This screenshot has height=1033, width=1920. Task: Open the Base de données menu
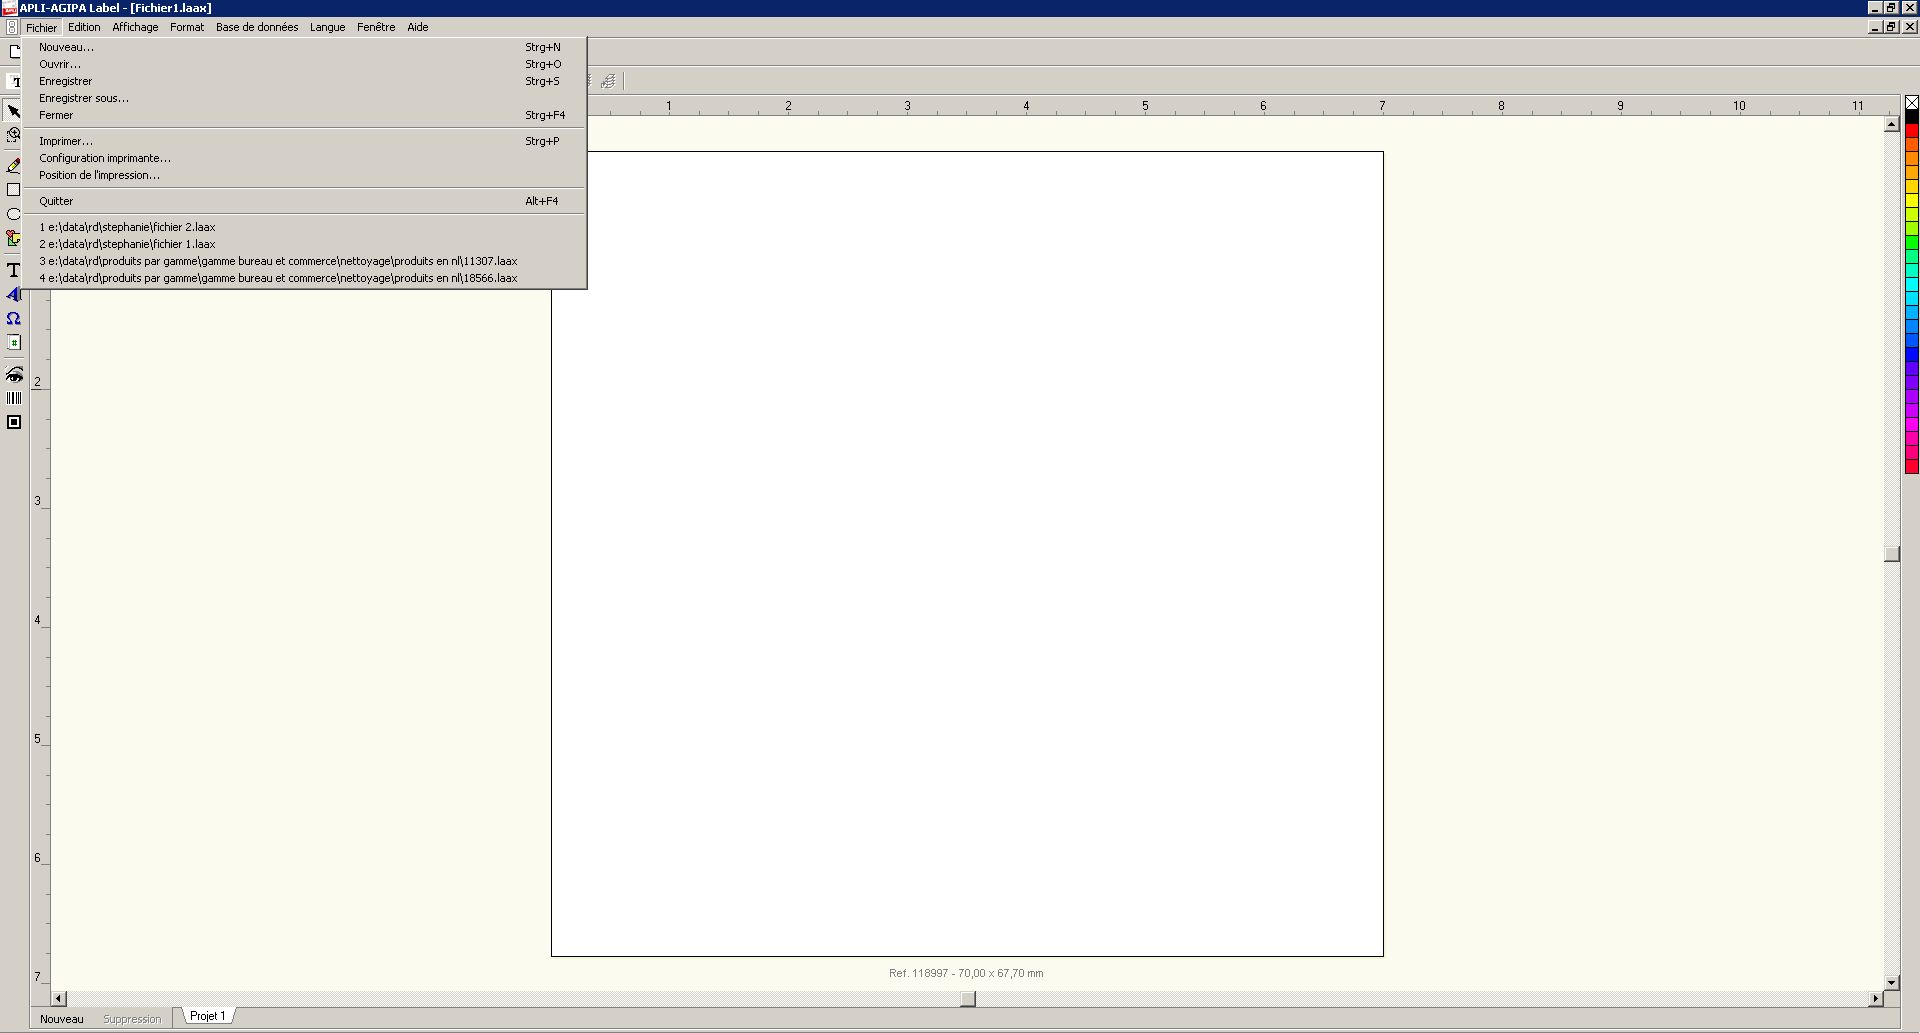coord(257,27)
